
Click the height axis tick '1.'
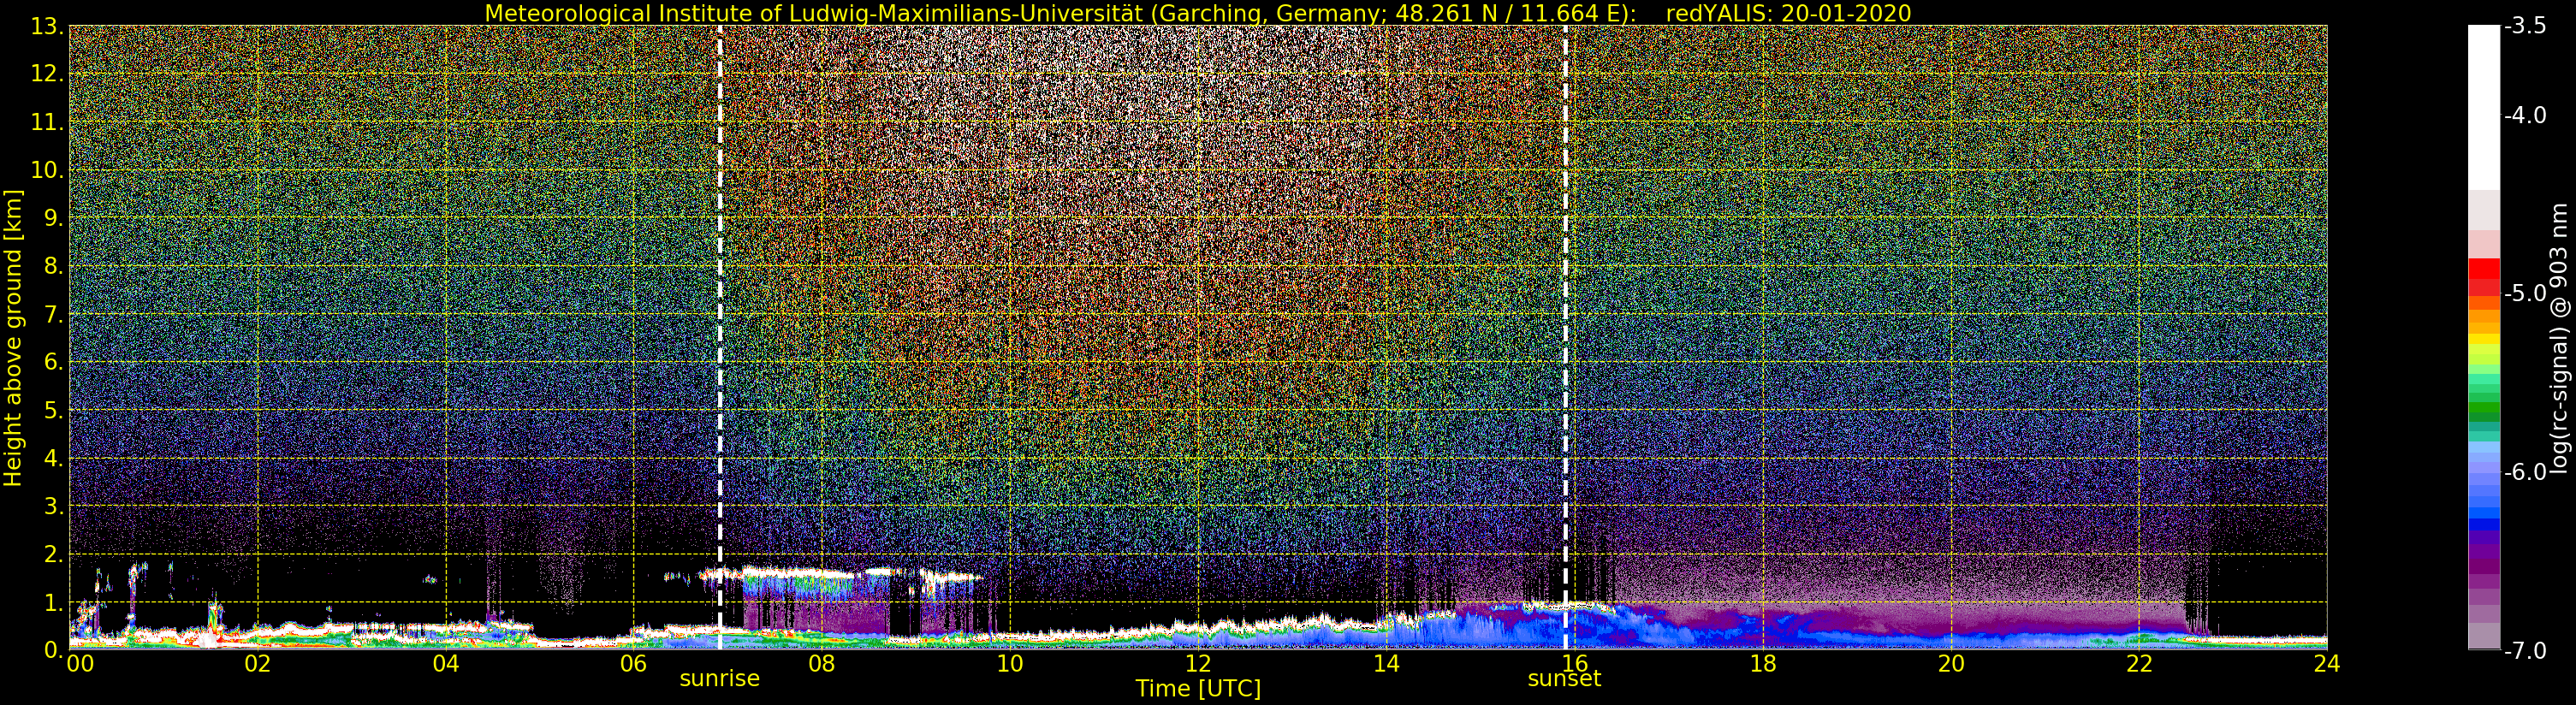[x=53, y=602]
